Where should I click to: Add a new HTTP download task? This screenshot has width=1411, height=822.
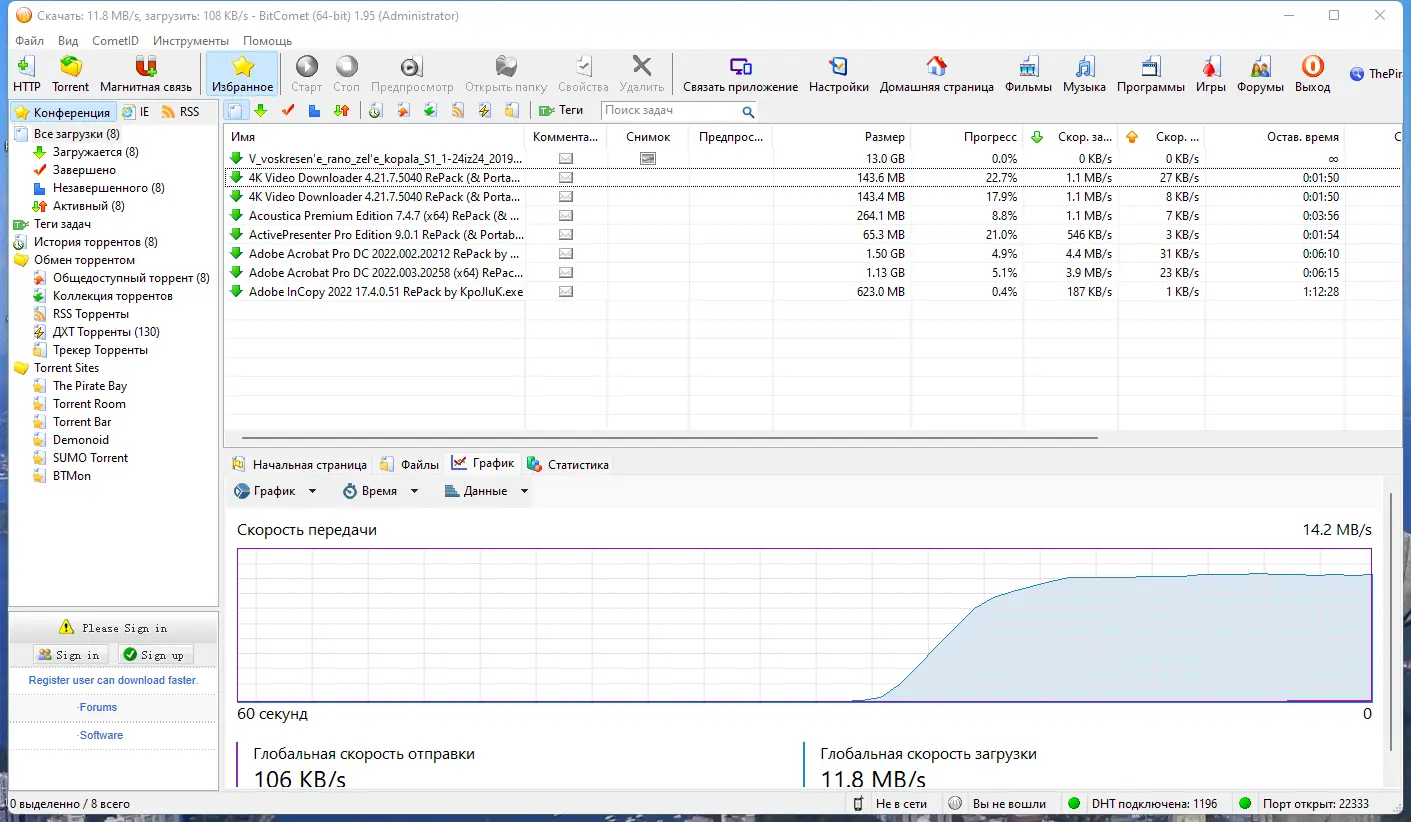27,74
